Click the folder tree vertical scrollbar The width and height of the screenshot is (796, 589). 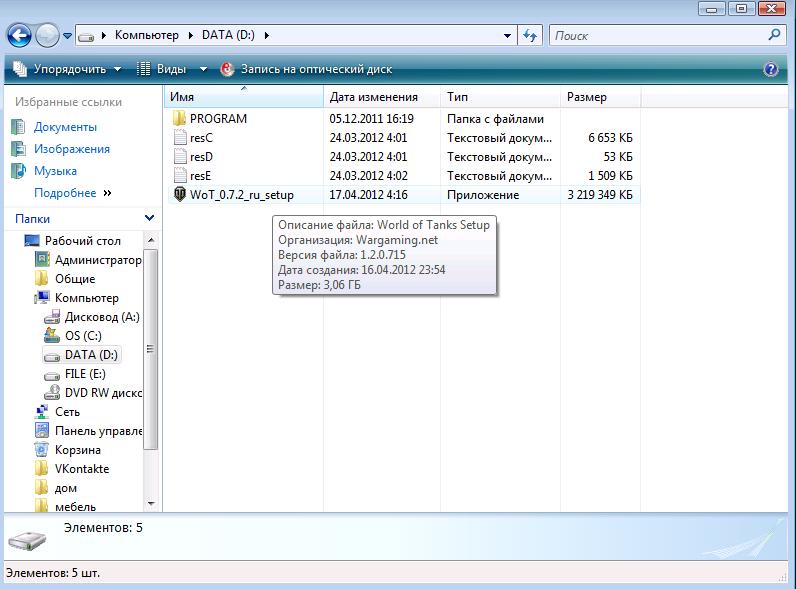tap(151, 350)
